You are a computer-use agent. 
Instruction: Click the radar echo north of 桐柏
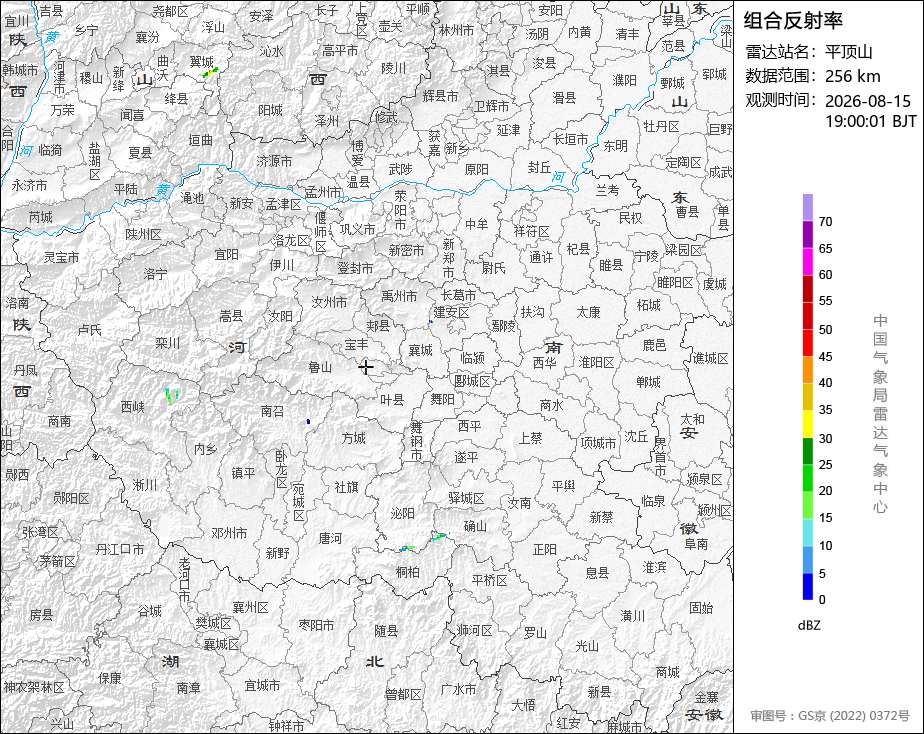click(407, 548)
